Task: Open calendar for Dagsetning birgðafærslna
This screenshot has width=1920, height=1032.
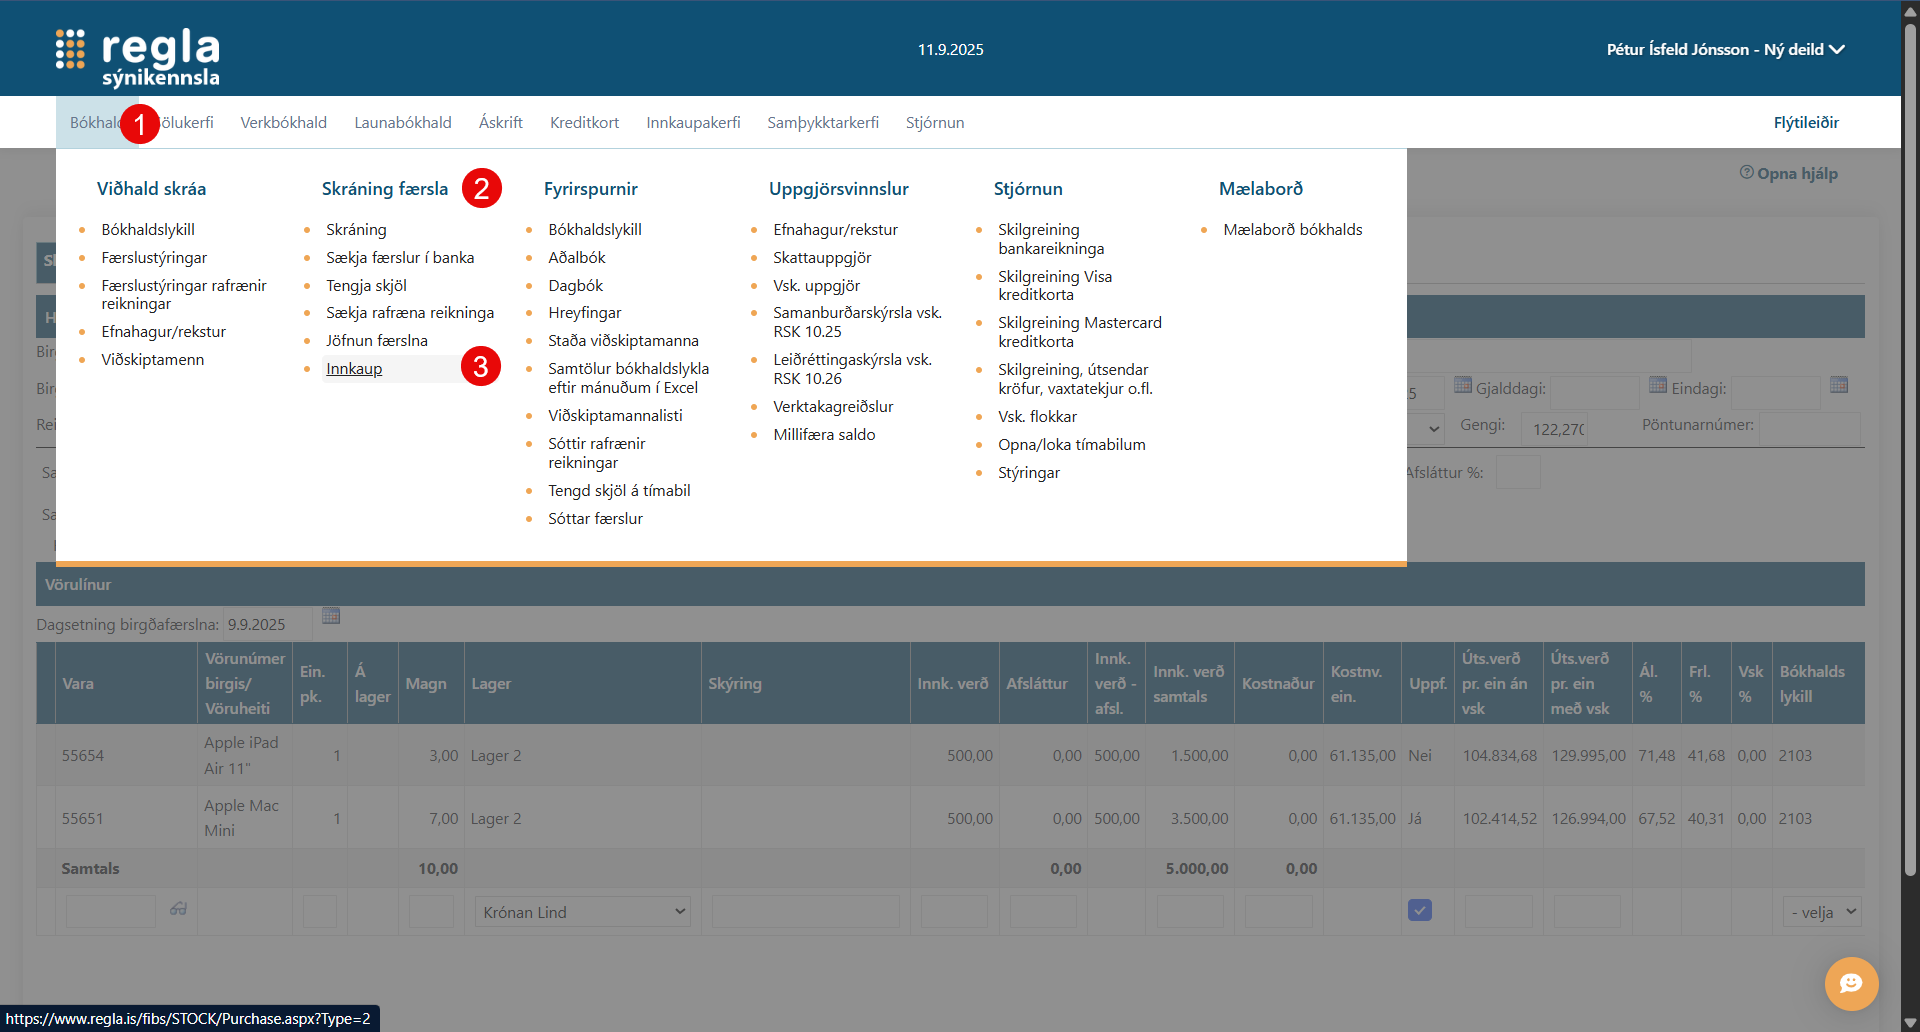Action: click(331, 616)
